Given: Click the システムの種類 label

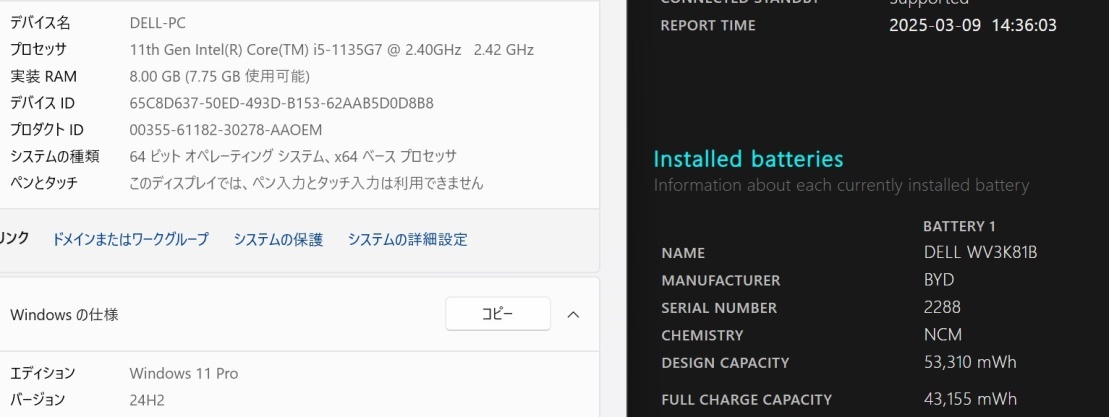Looking at the screenshot, I should [x=54, y=157].
